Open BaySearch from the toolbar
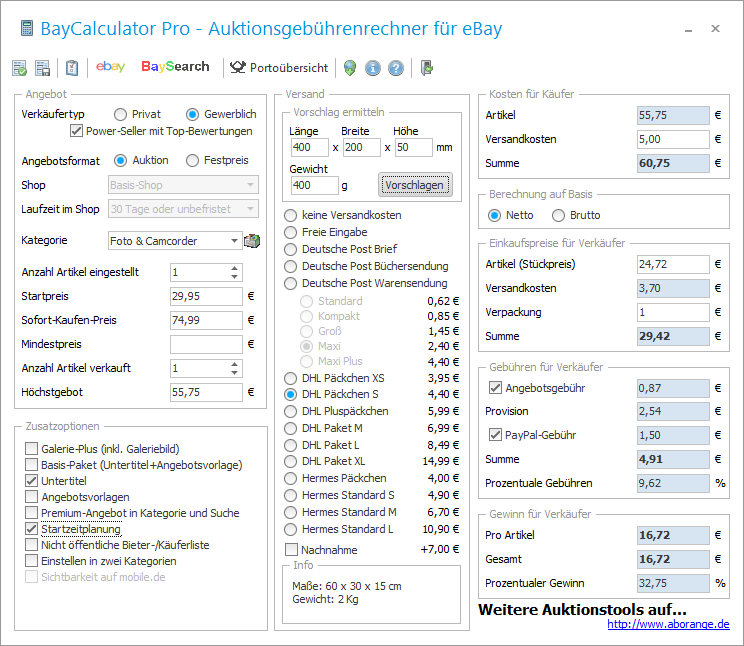Viewport: 744px width, 646px height. (175, 66)
